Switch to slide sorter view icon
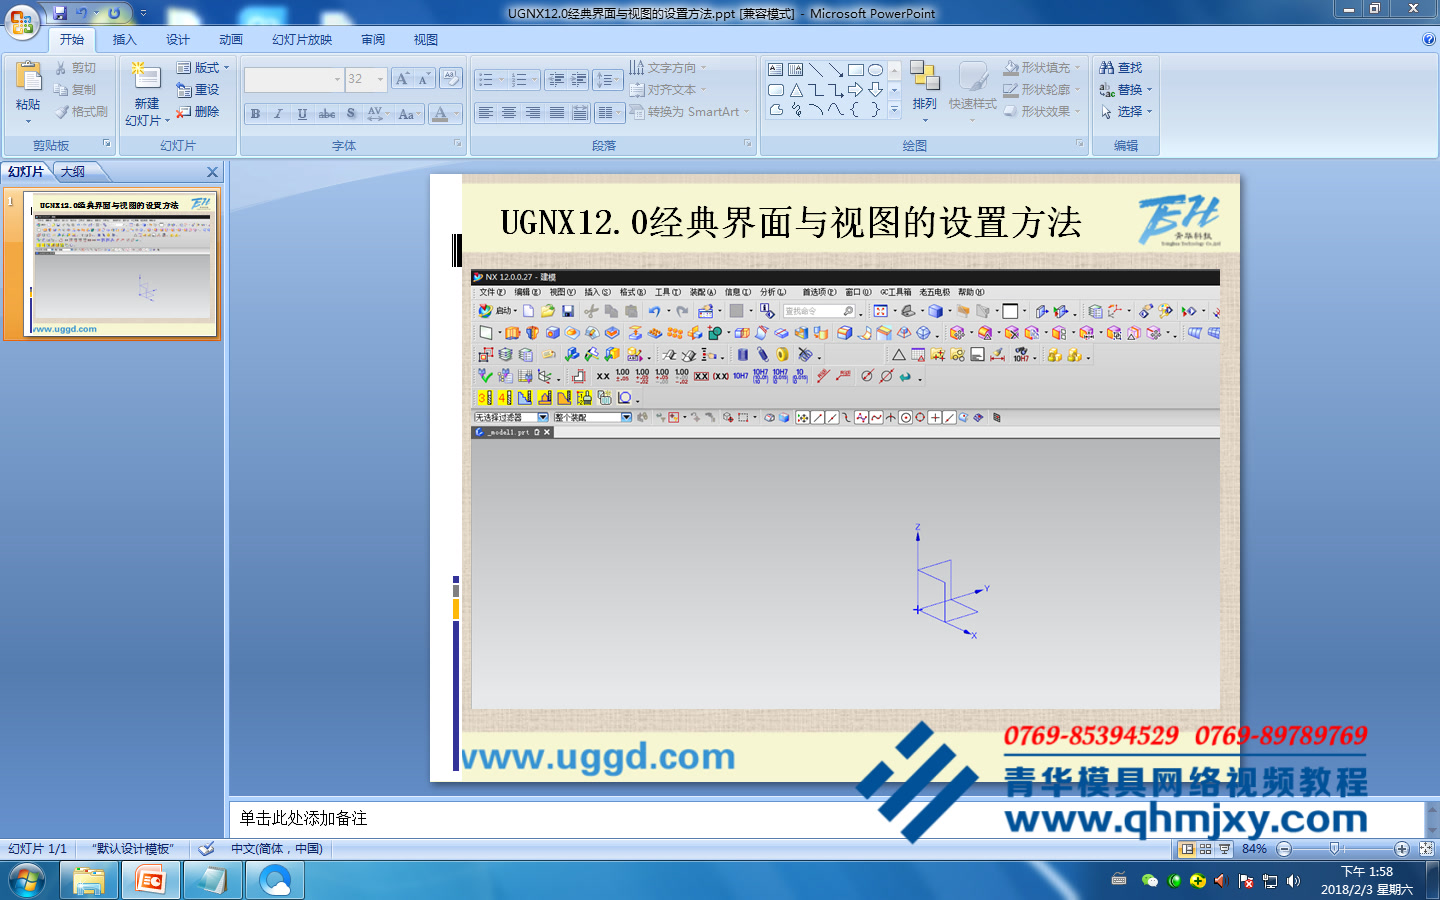 tap(1205, 849)
